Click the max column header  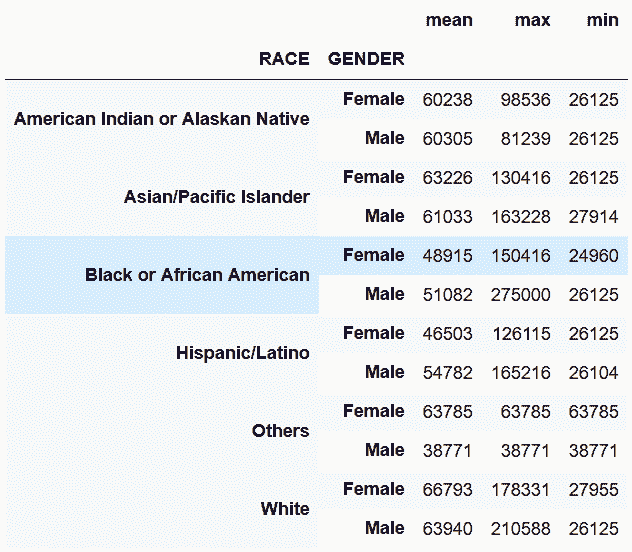click(532, 20)
